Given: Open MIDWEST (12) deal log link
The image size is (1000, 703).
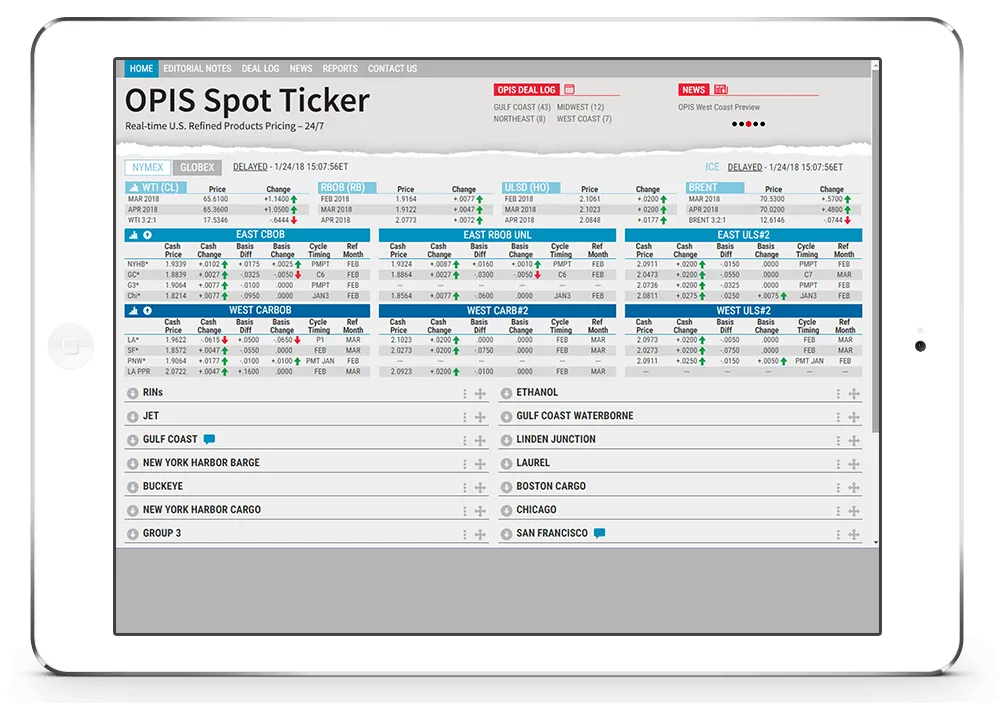Looking at the screenshot, I should tap(580, 107).
